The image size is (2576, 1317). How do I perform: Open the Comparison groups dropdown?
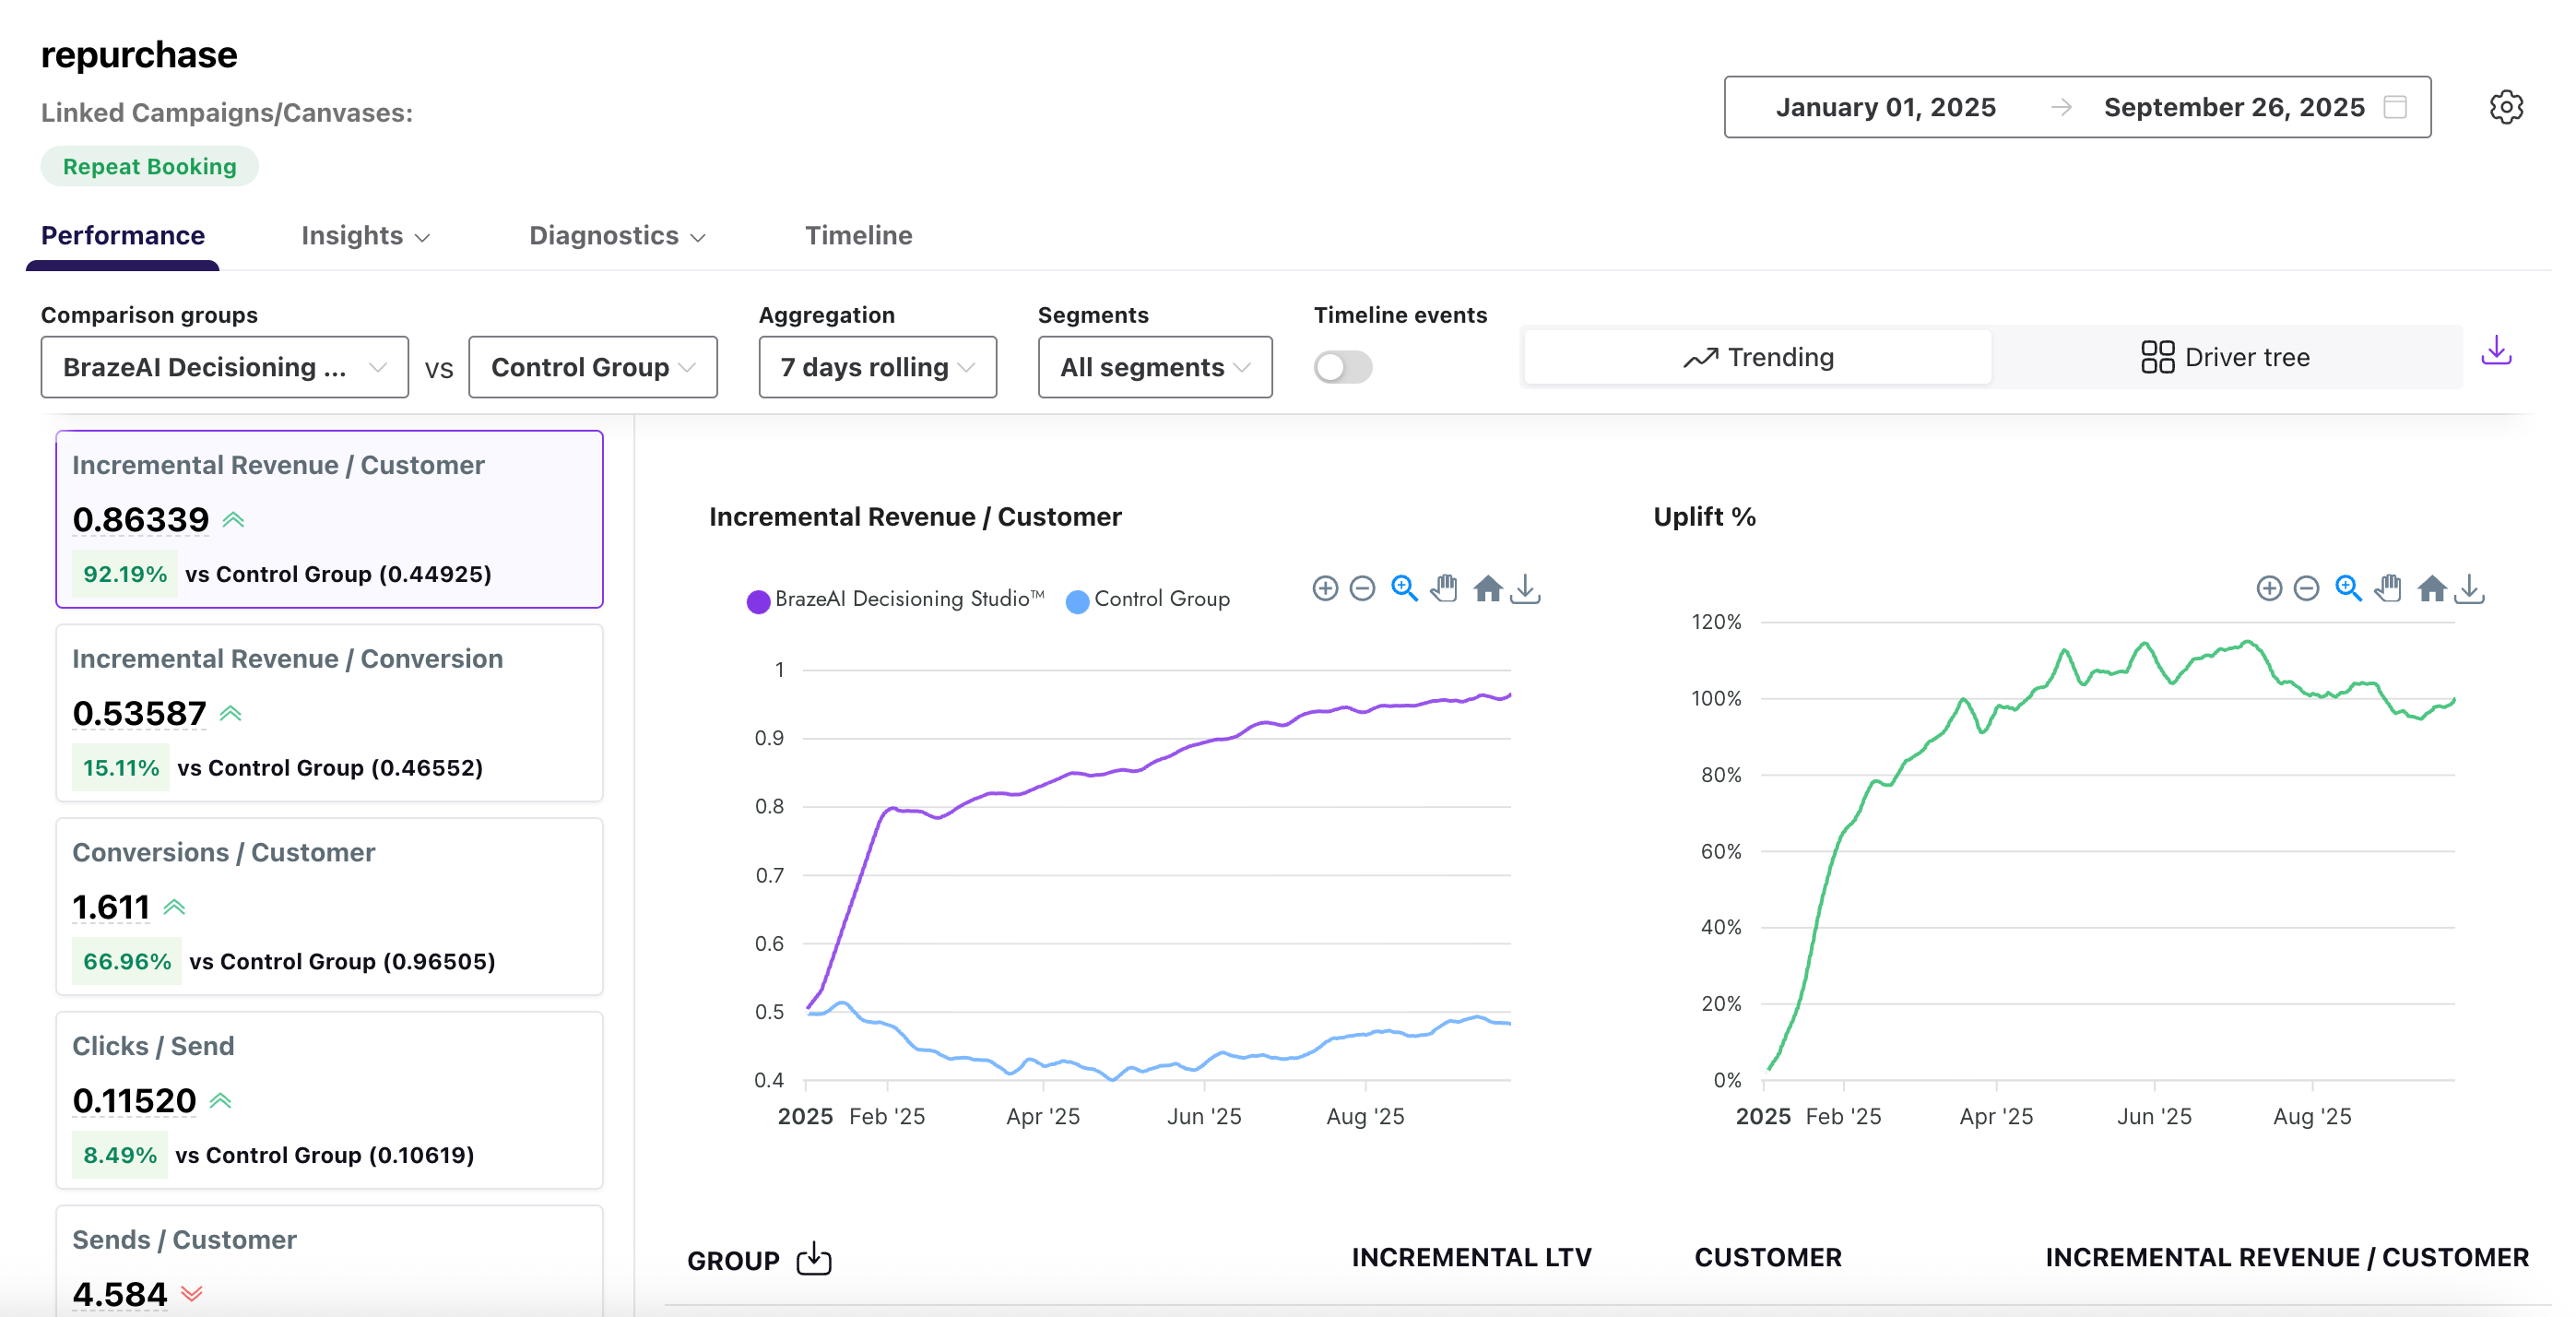pos(224,367)
